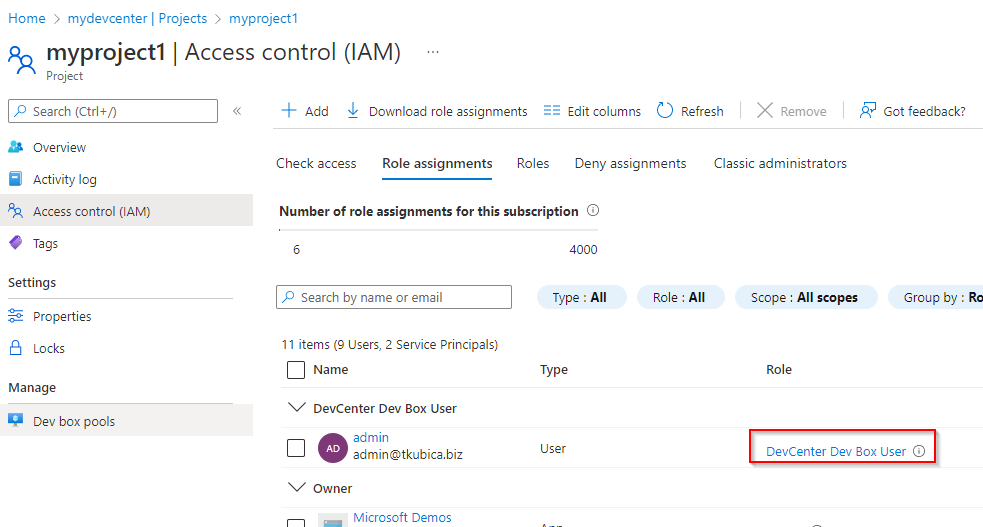
Task: Toggle the select-all checkbox next to Name
Action: pyautogui.click(x=296, y=370)
